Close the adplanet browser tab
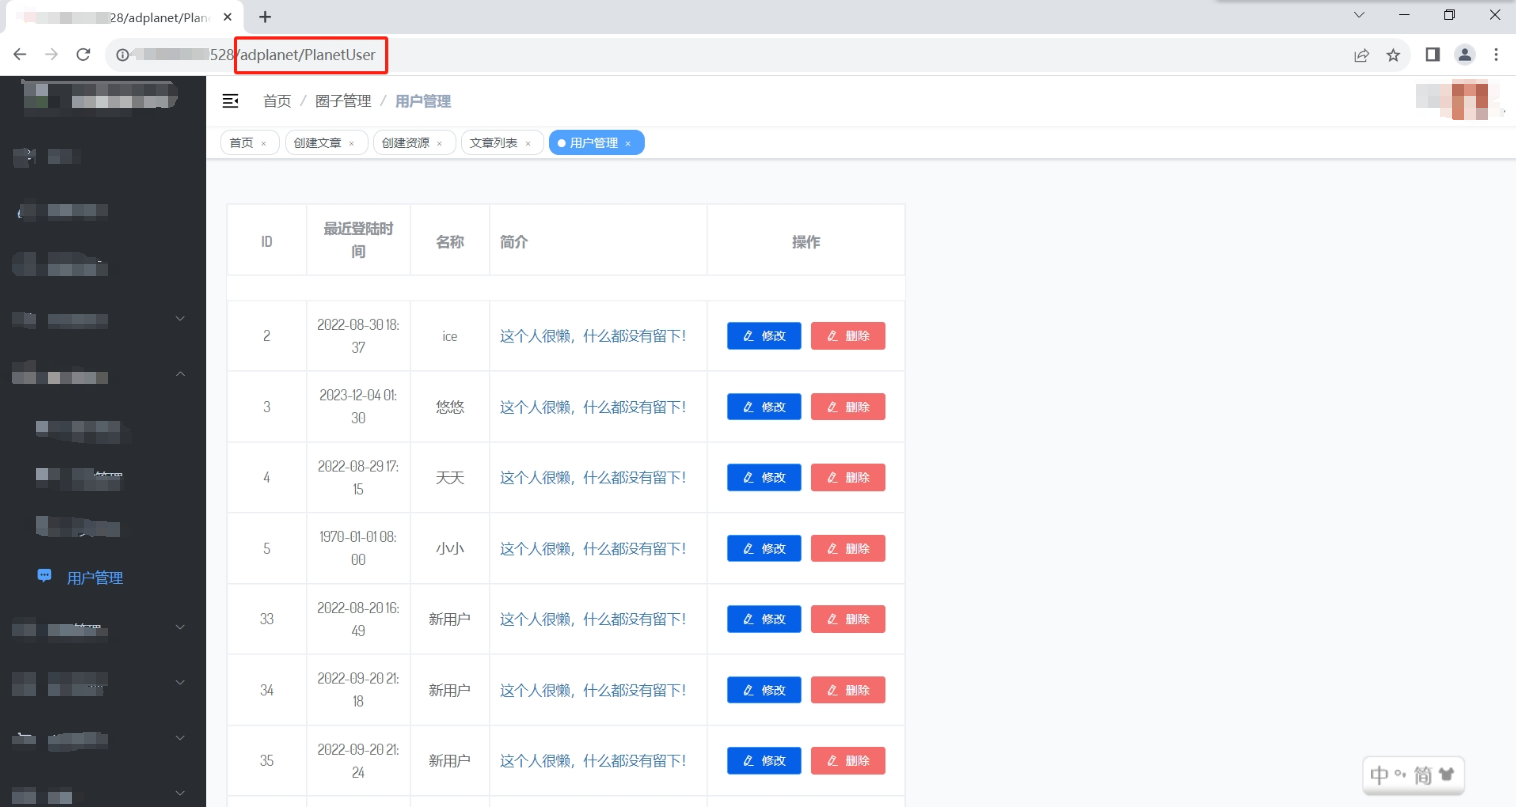 point(228,17)
